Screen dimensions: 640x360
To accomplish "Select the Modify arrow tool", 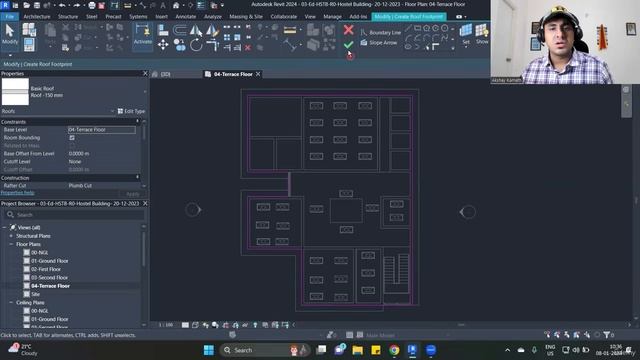I will 10,34.
